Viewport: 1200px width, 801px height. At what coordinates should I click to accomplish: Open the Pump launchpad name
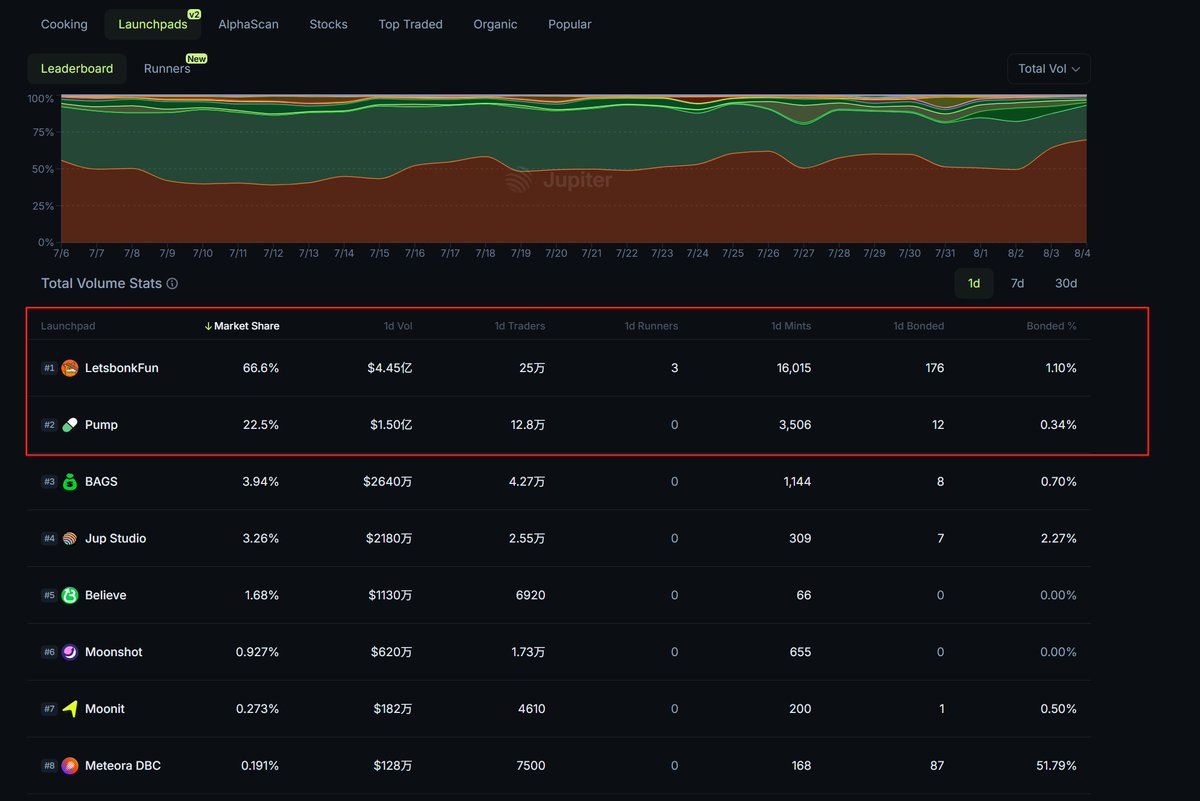[101, 425]
